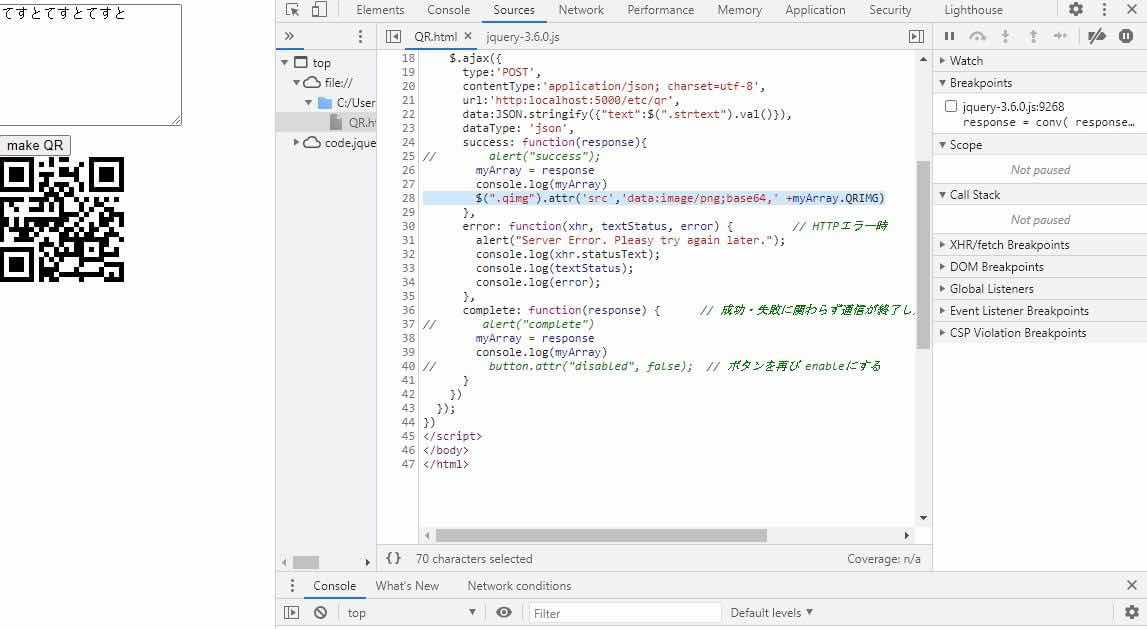
Task: Collapse the file:// tree node
Action: 296,83
